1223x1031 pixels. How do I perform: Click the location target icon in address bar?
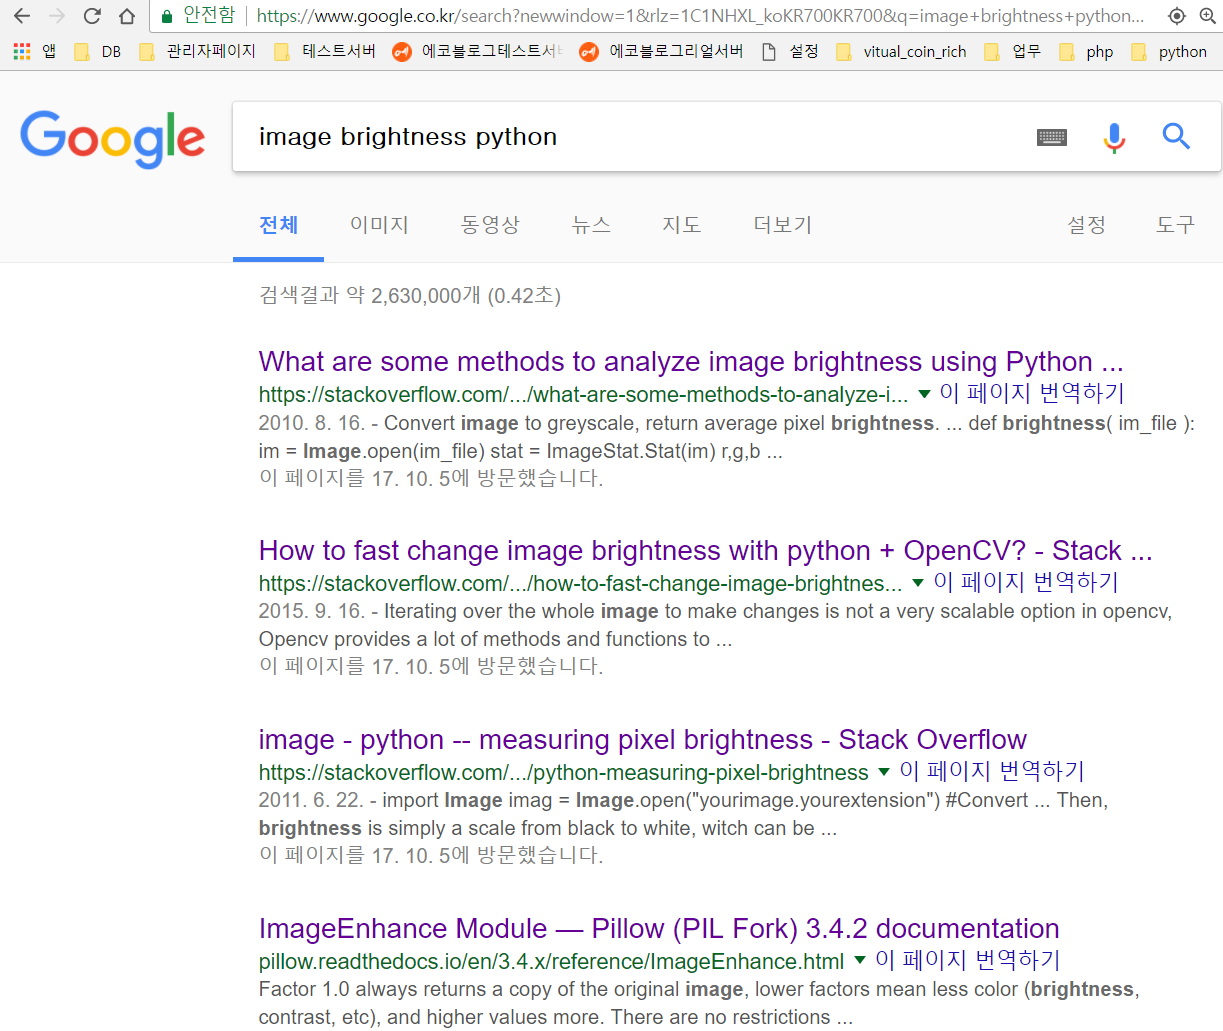coord(1177,16)
